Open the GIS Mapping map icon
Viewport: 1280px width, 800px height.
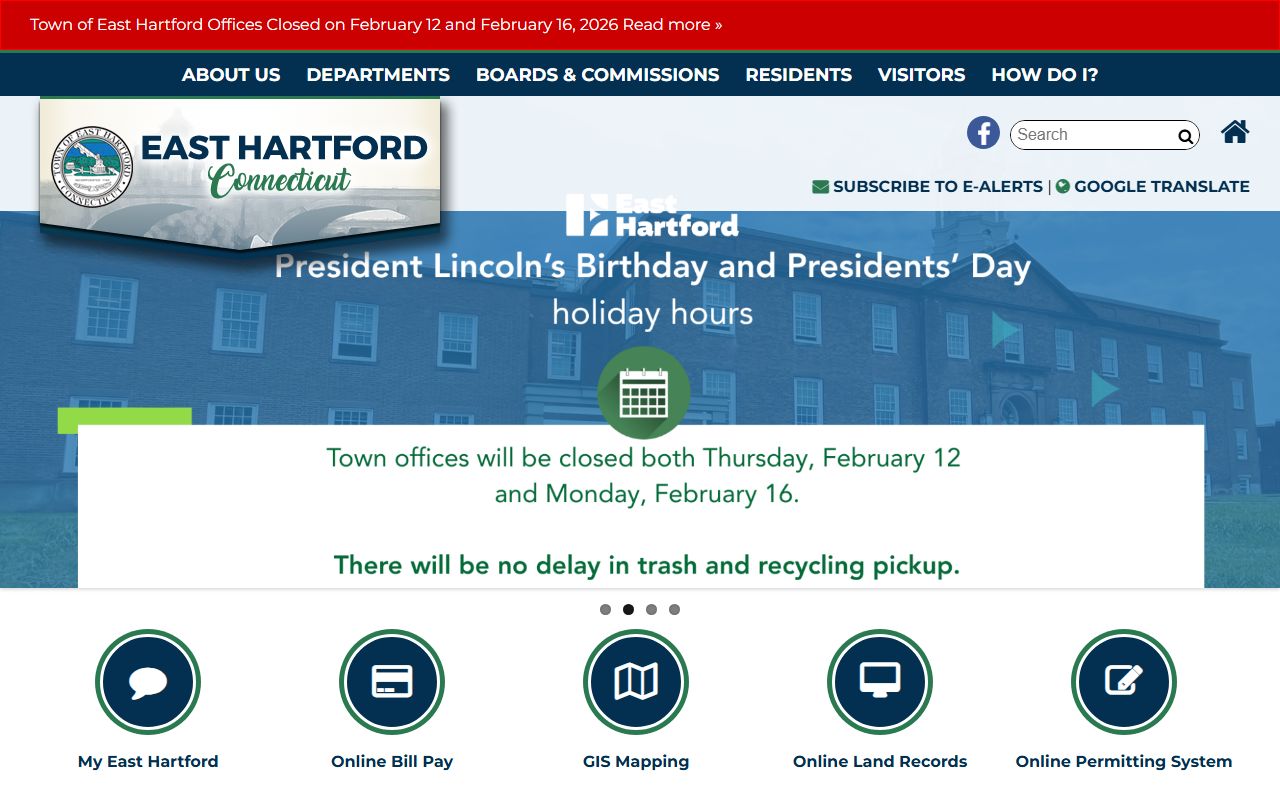(636, 682)
